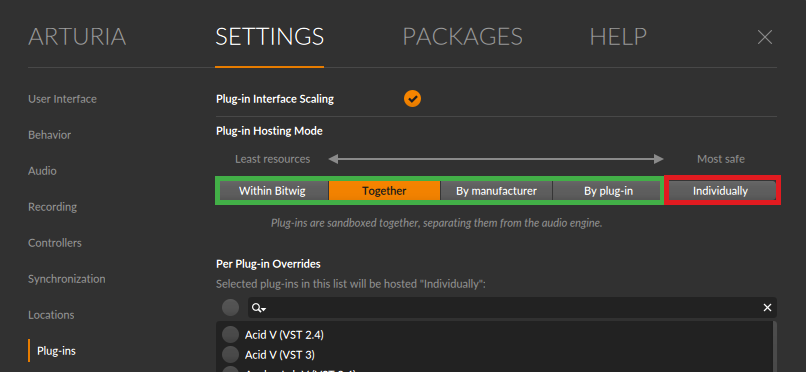The width and height of the screenshot is (806, 372).
Task: Switch to the Arturia tab
Action: click(77, 37)
